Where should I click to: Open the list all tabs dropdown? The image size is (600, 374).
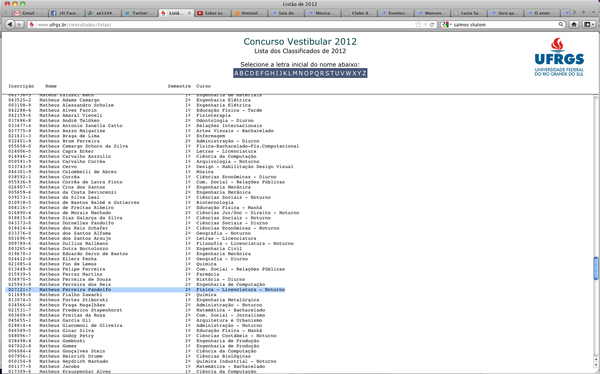[593, 13]
